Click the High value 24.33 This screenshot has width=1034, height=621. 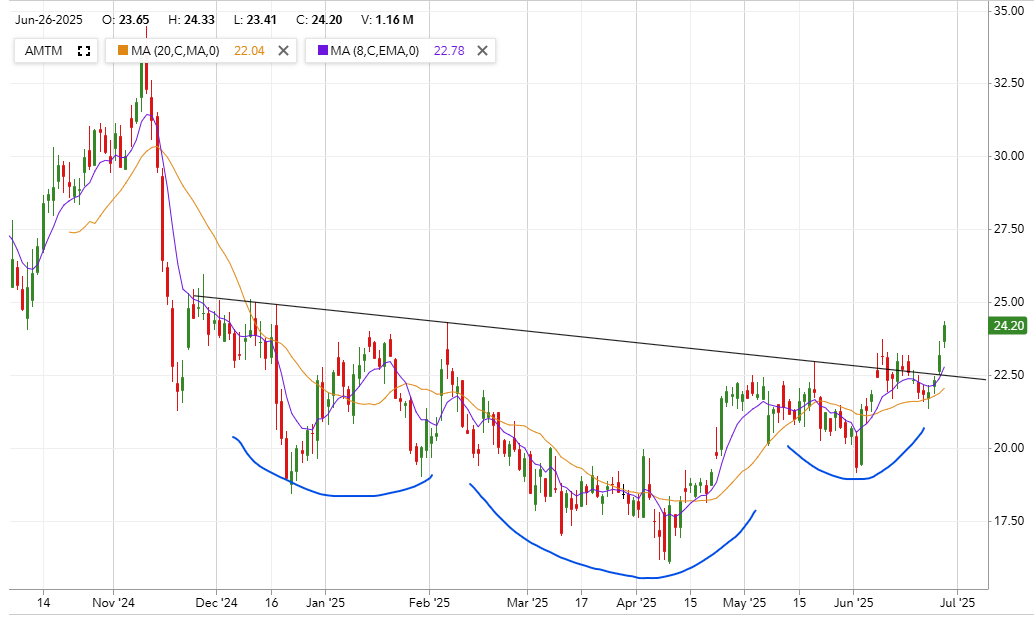[199, 20]
